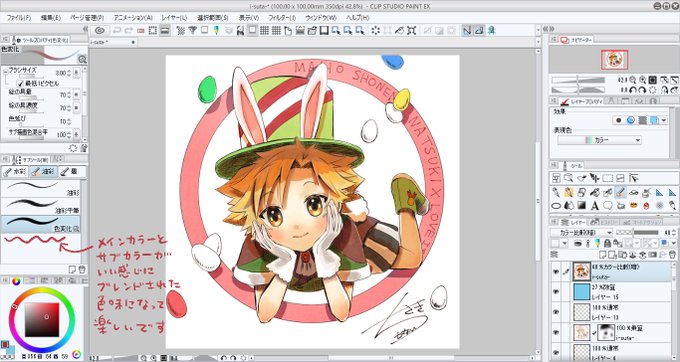
Task: Click the new raster layer icon
Action: [x=604, y=254]
